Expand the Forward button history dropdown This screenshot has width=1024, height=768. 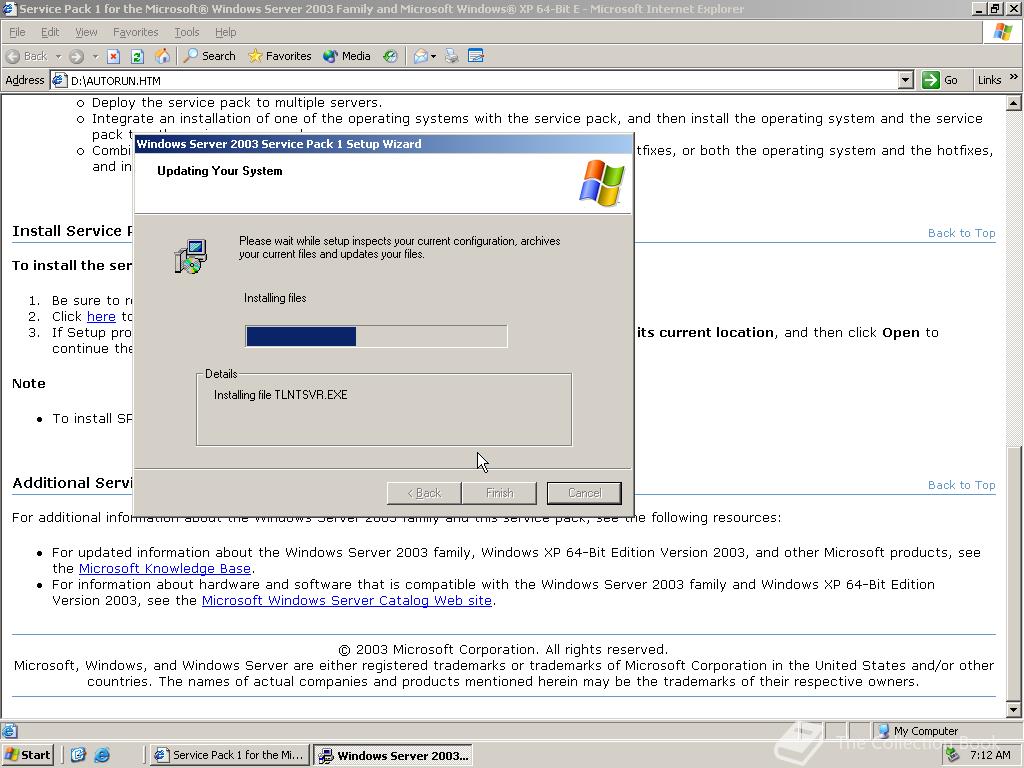pos(95,56)
